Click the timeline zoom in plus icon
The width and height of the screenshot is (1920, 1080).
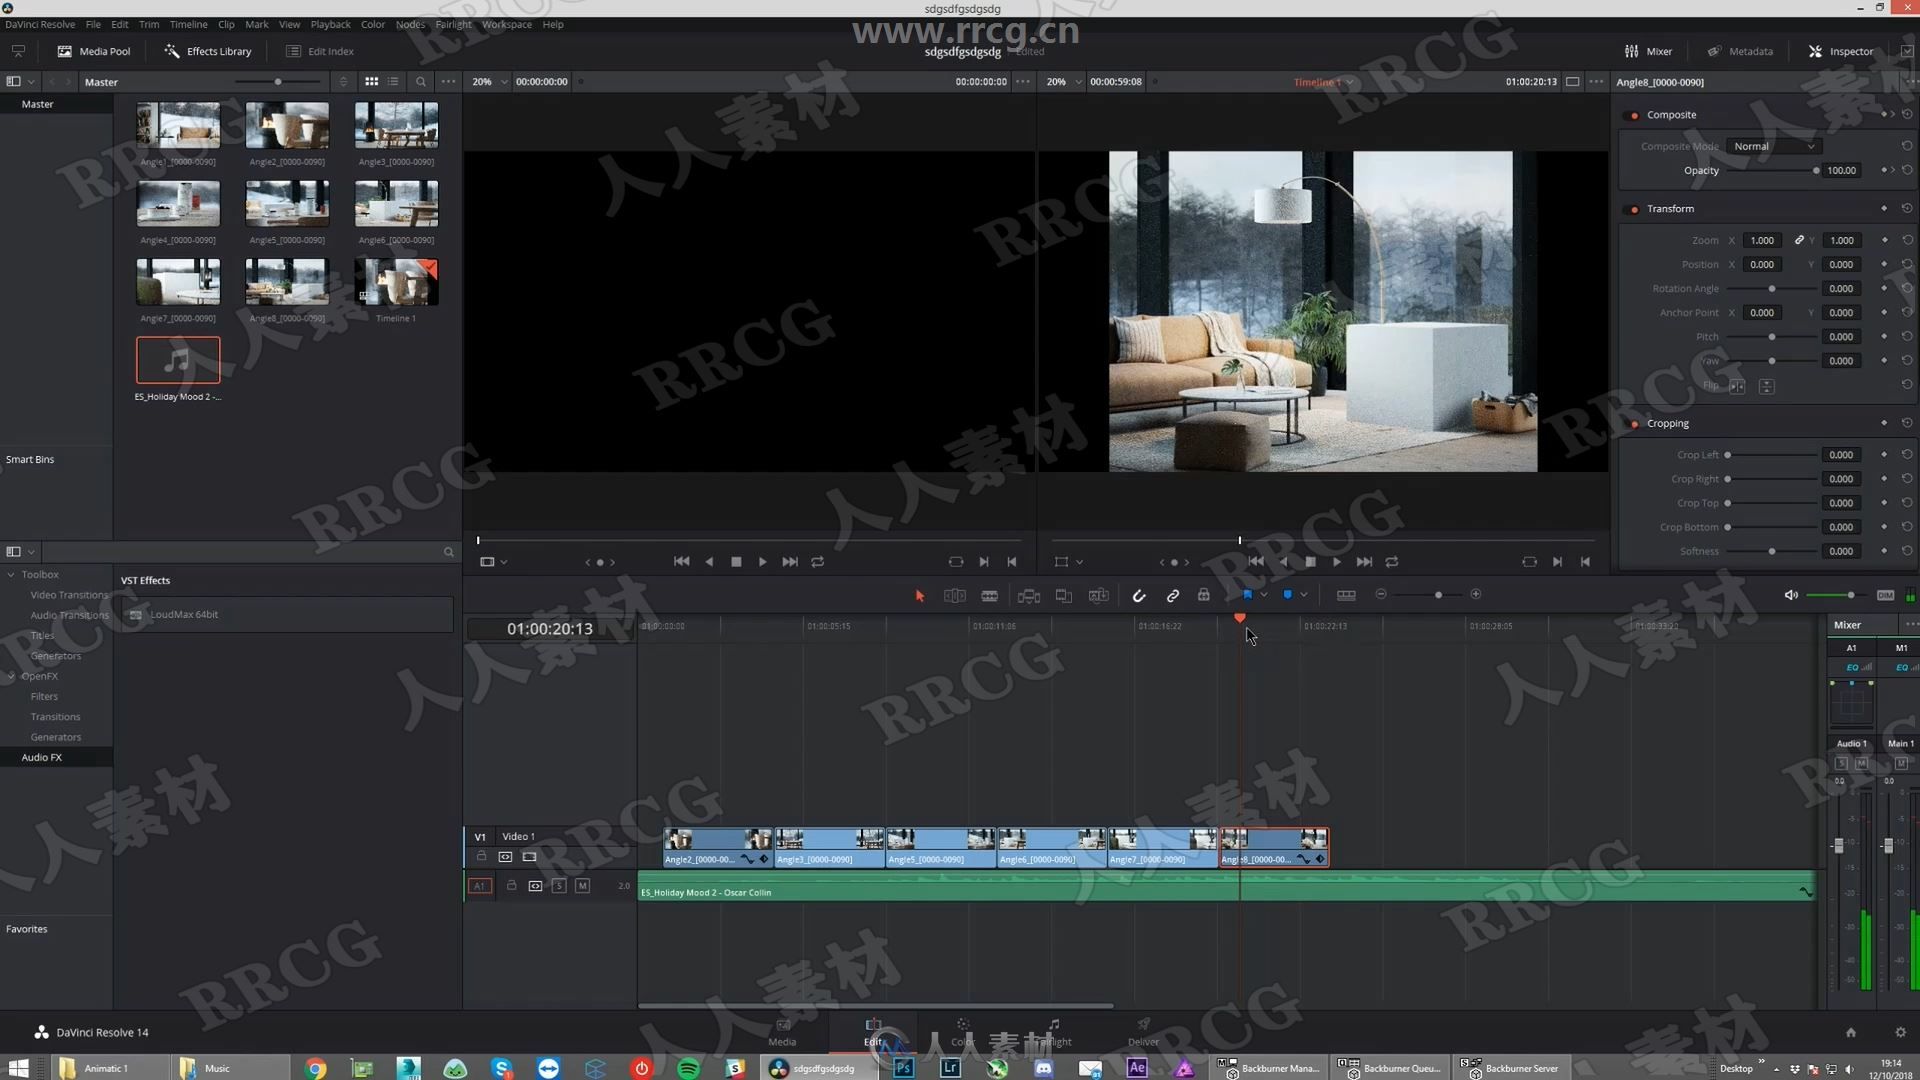pos(1476,595)
